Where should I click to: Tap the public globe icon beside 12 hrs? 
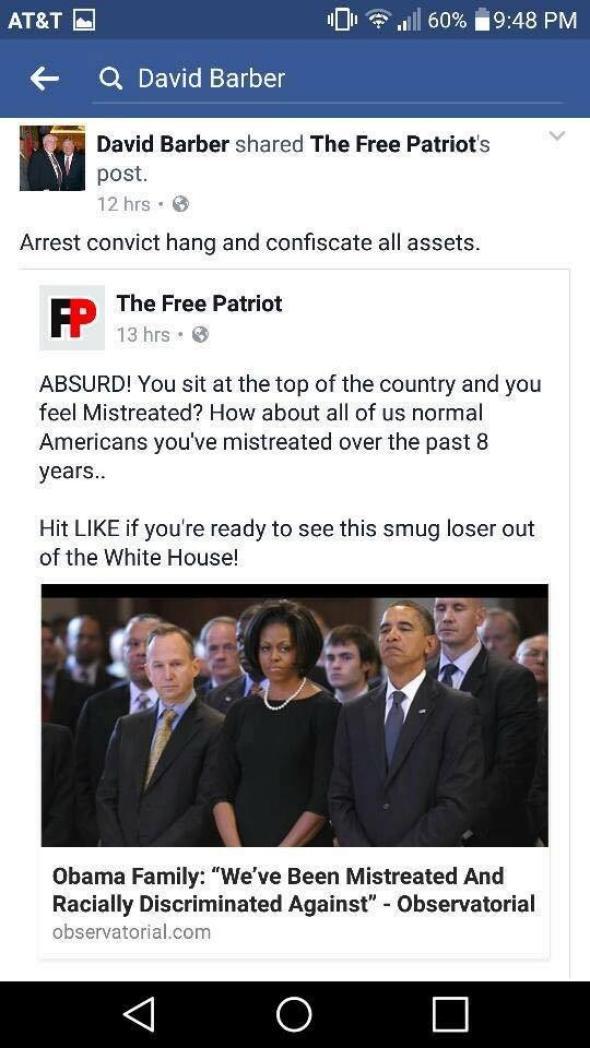[180, 205]
